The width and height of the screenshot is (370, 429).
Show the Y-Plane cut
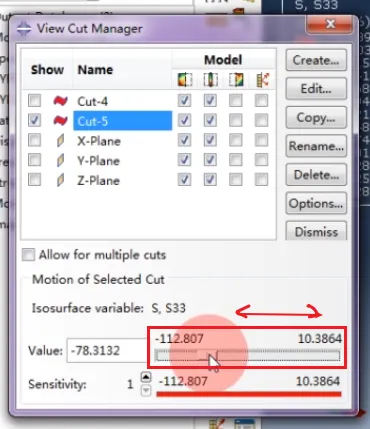(35, 160)
